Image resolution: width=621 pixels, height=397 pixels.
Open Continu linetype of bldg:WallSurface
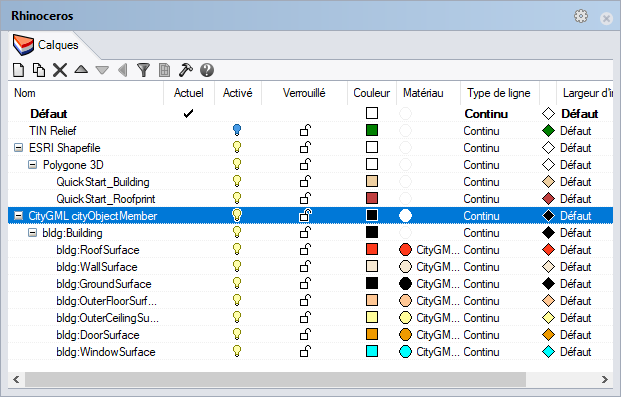(481, 267)
